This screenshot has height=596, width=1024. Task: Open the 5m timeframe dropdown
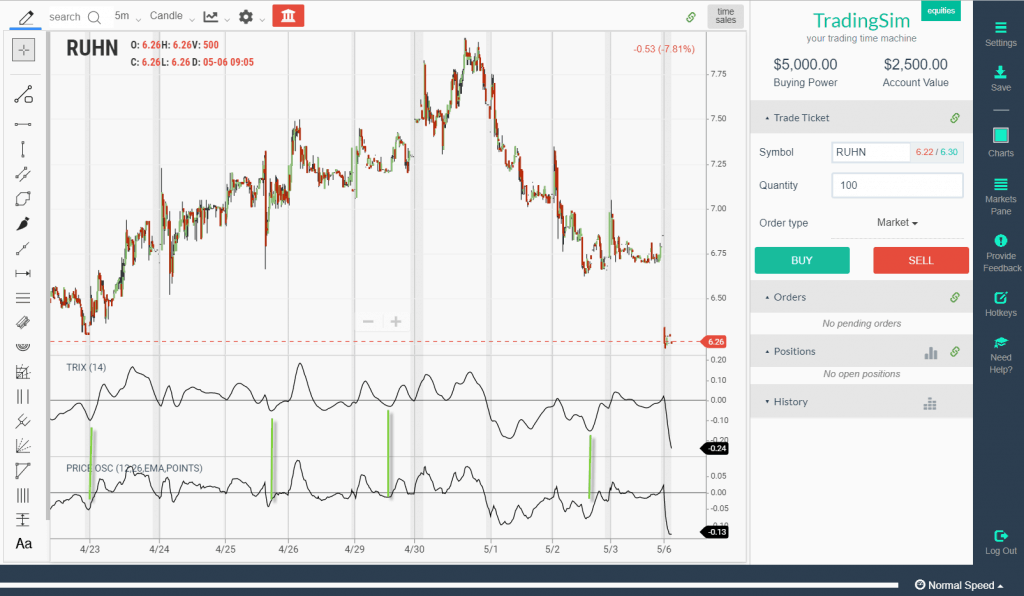tap(124, 16)
